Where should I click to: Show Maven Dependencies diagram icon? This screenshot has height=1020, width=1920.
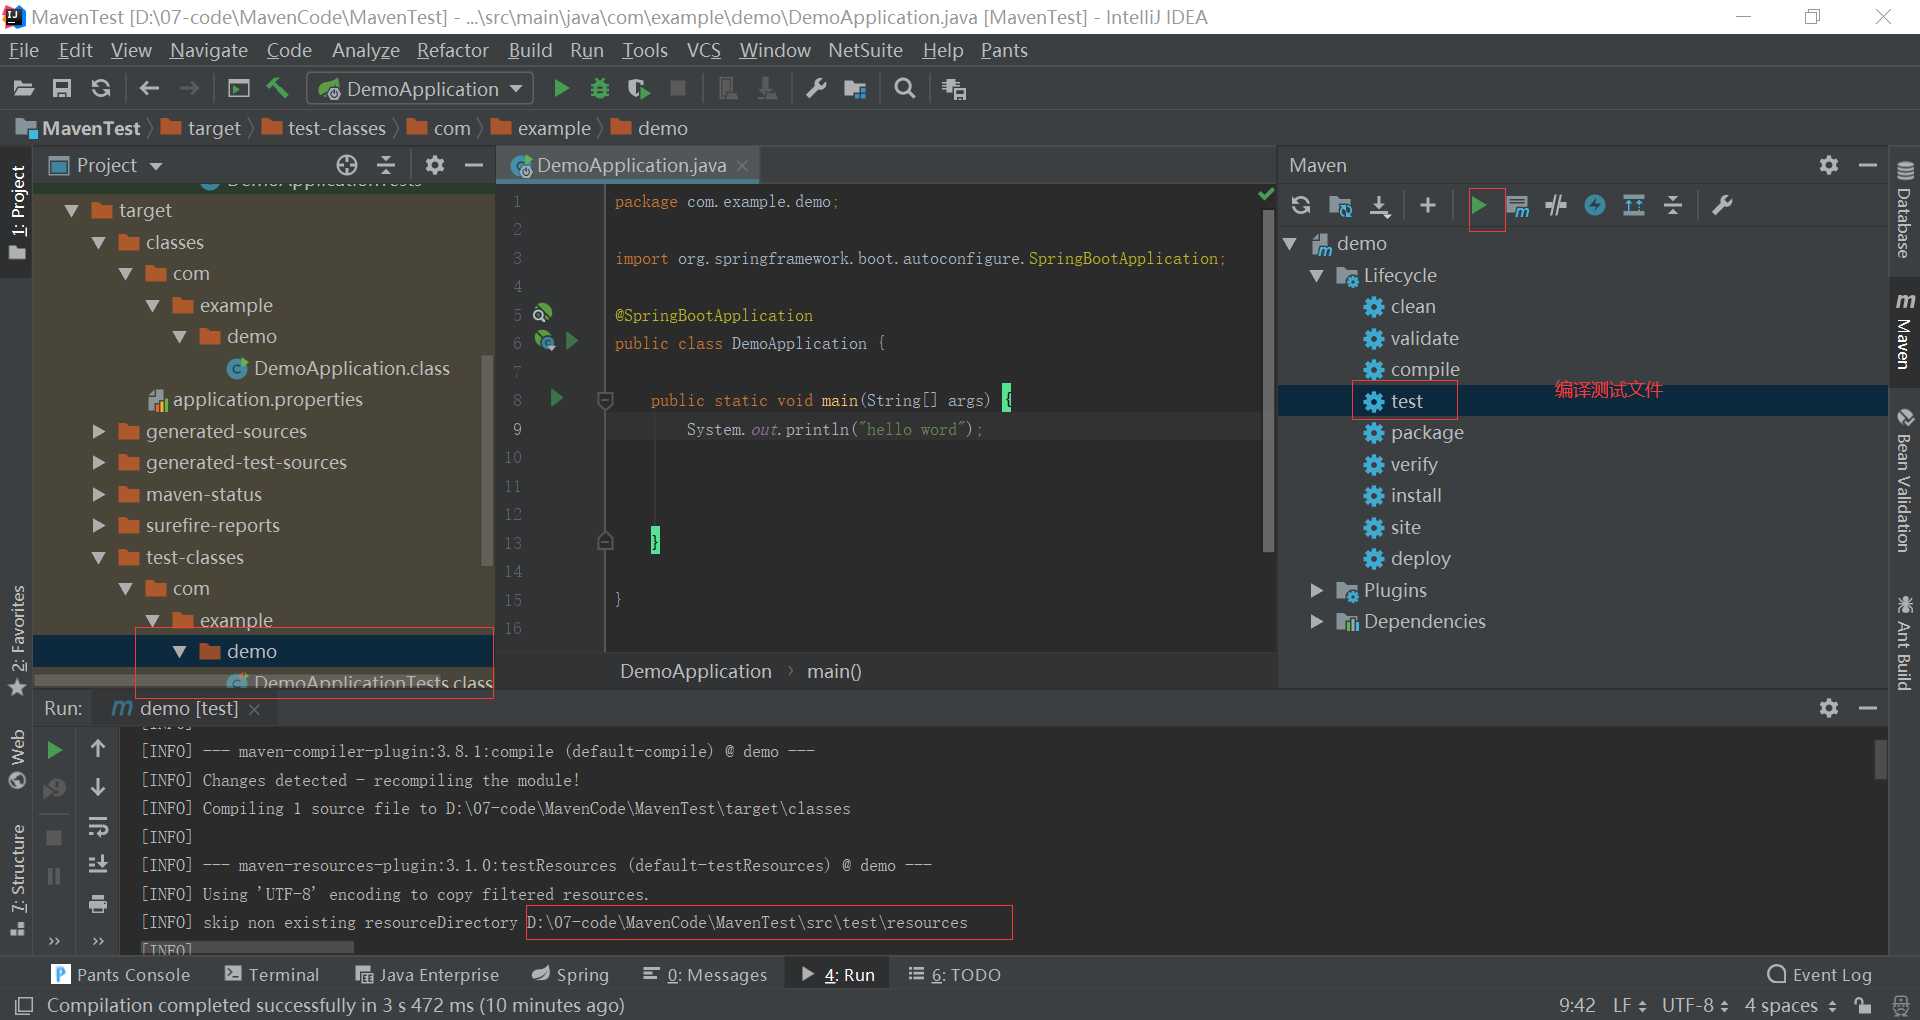tap(1634, 205)
